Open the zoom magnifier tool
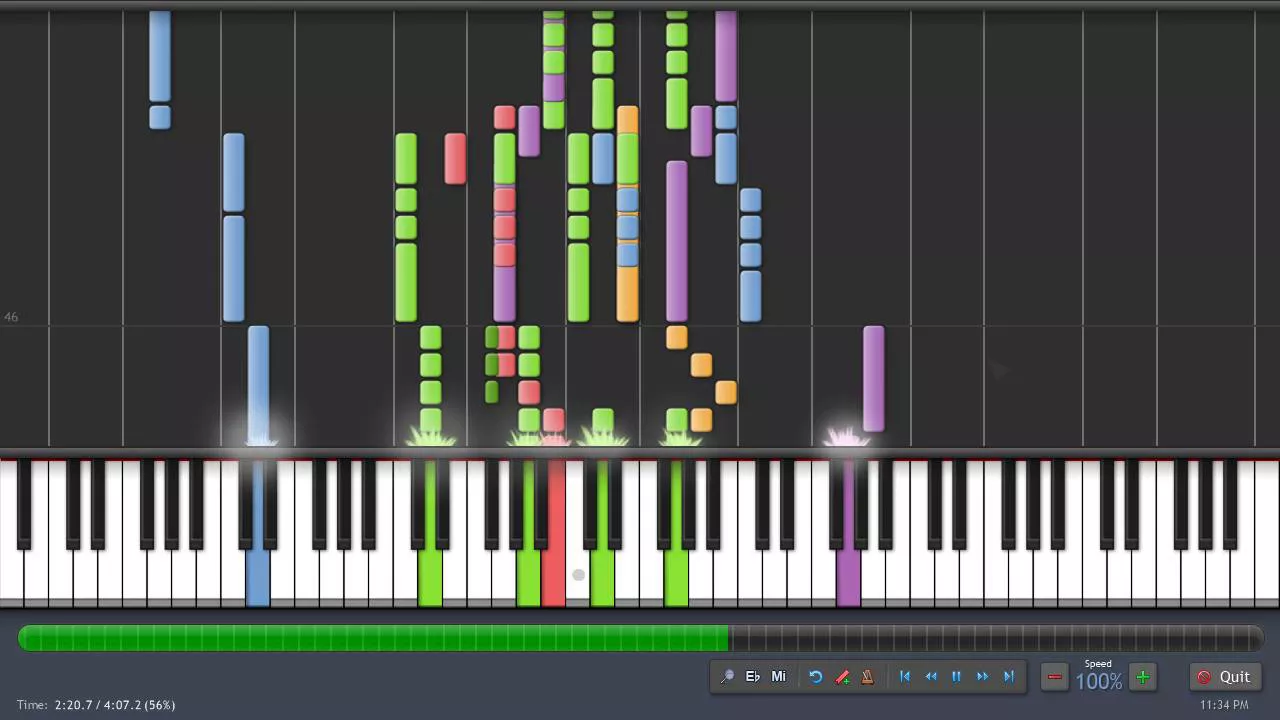The image size is (1280, 720). coord(727,677)
